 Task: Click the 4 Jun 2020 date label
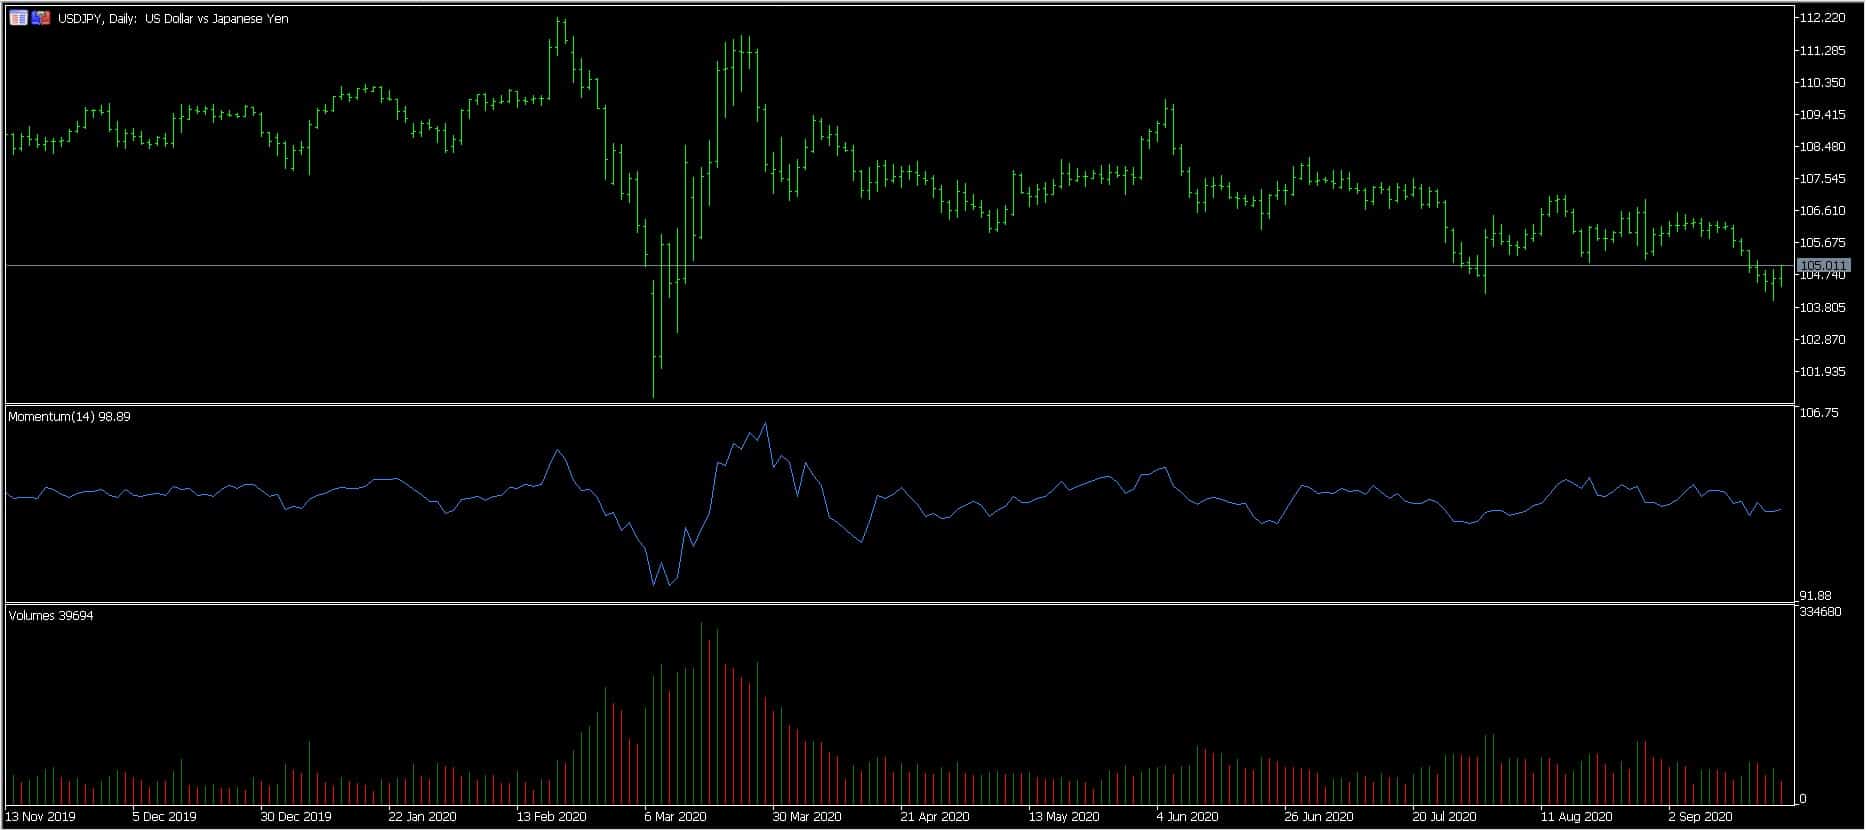point(1187,816)
